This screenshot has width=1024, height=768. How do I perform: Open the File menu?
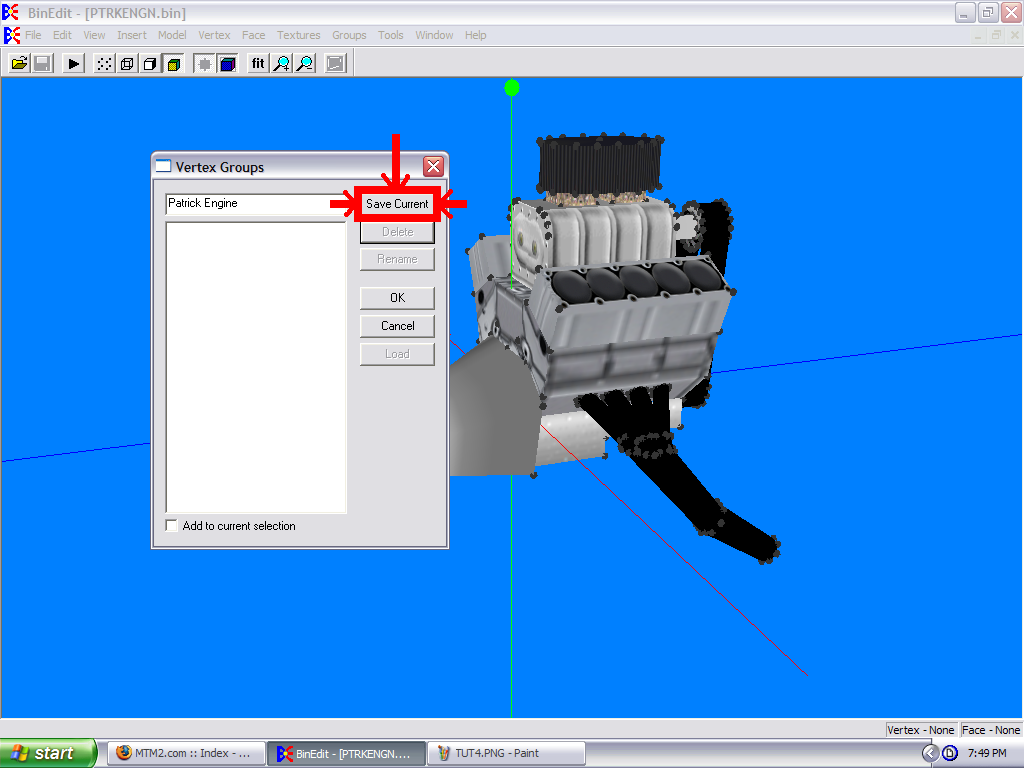tap(33, 35)
